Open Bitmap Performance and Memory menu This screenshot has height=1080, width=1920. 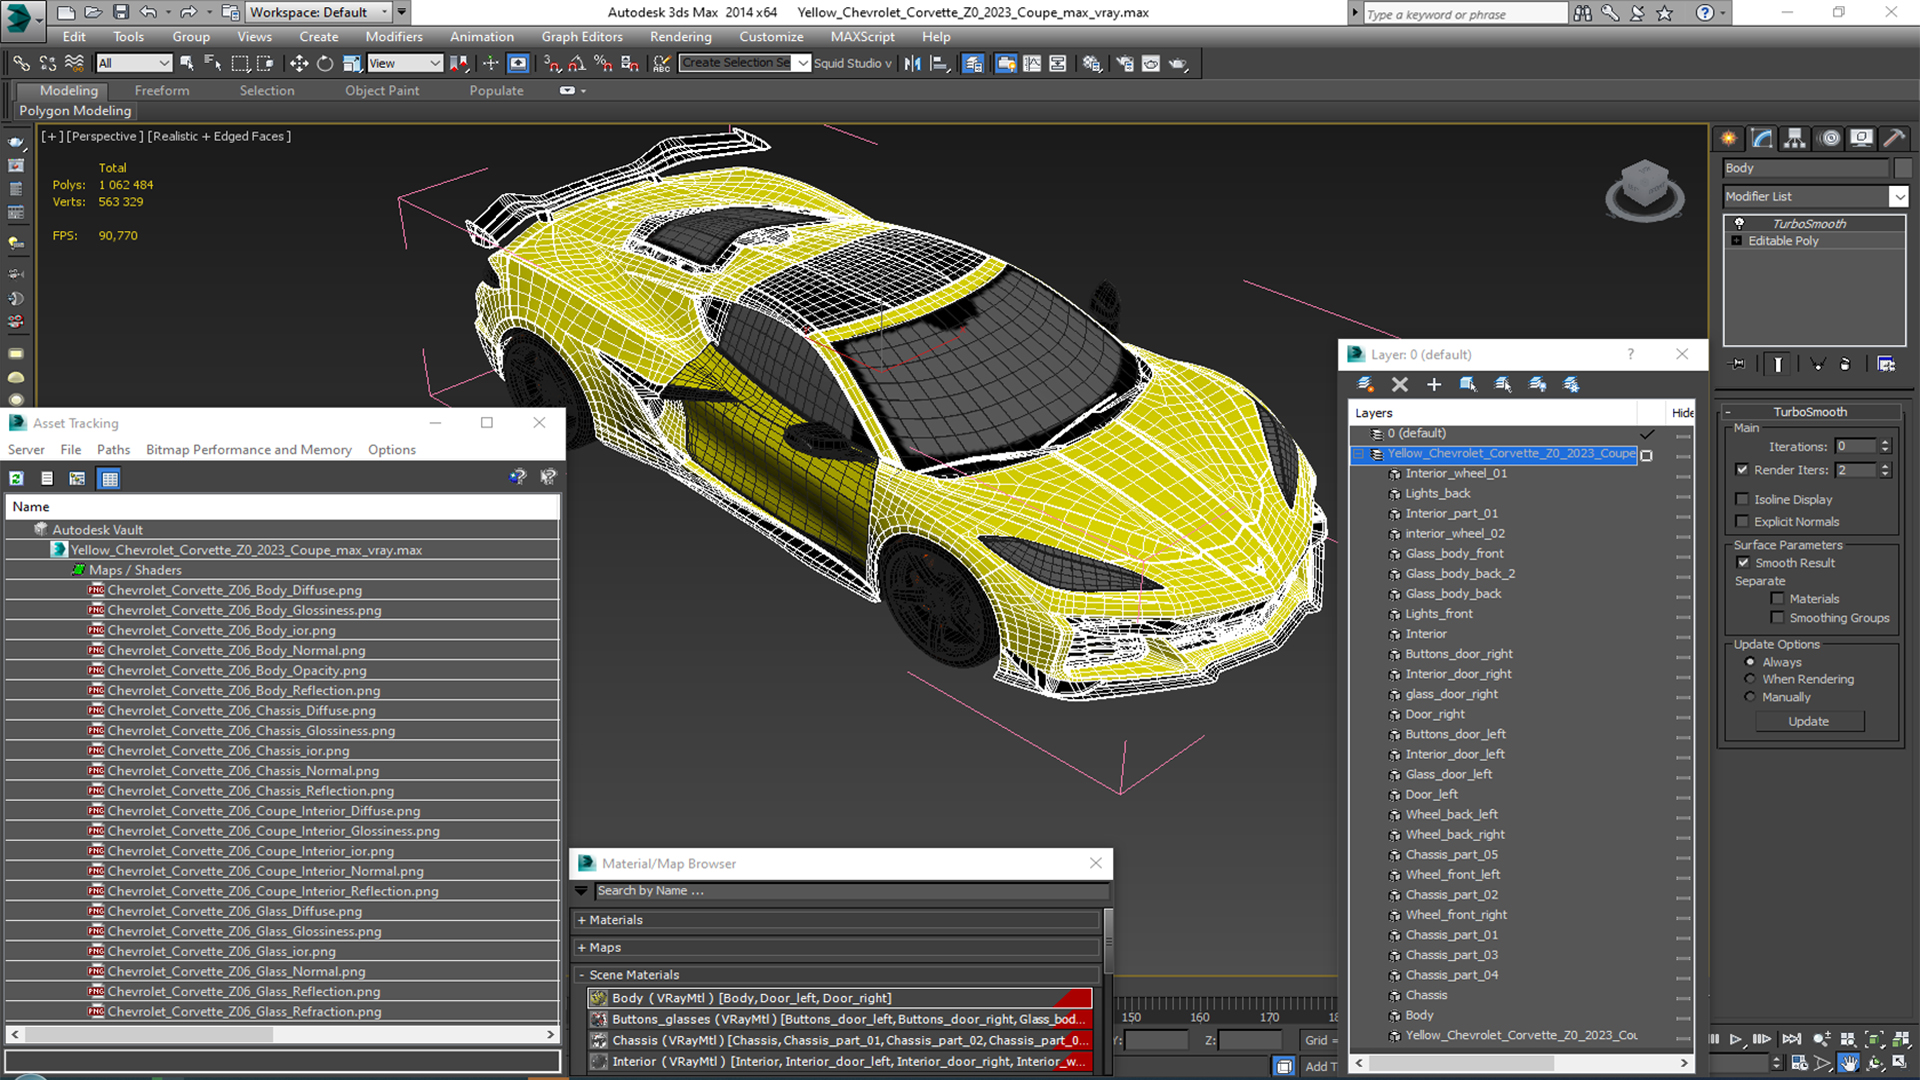(x=249, y=450)
